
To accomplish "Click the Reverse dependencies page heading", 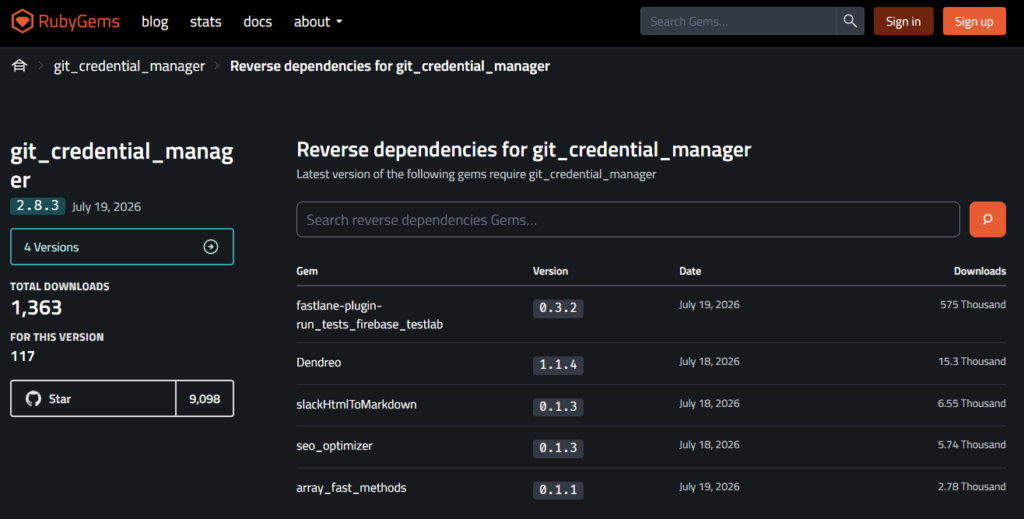I will (524, 149).
